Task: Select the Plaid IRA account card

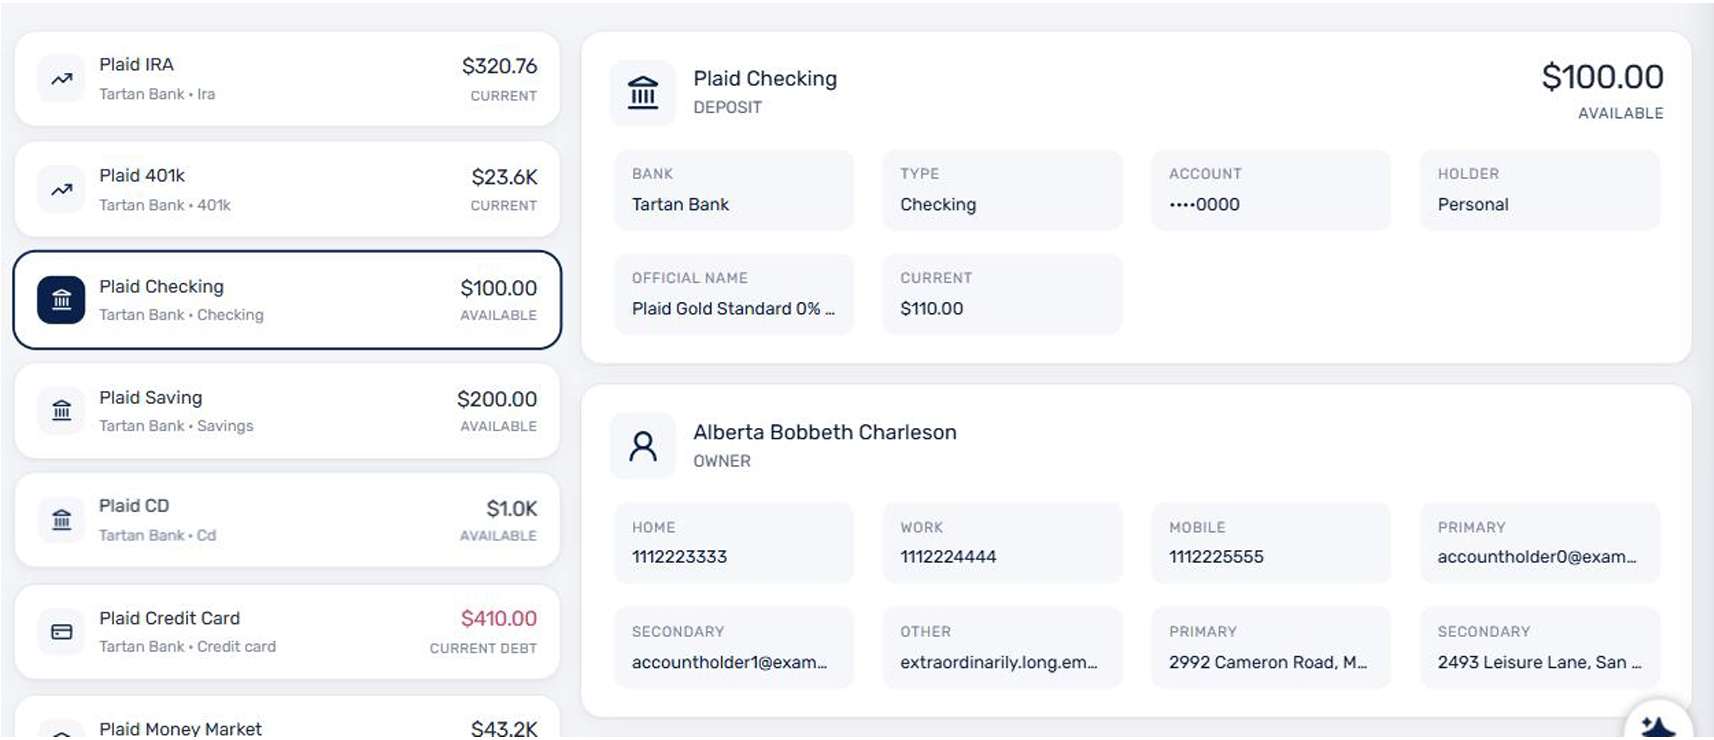Action: tap(287, 79)
